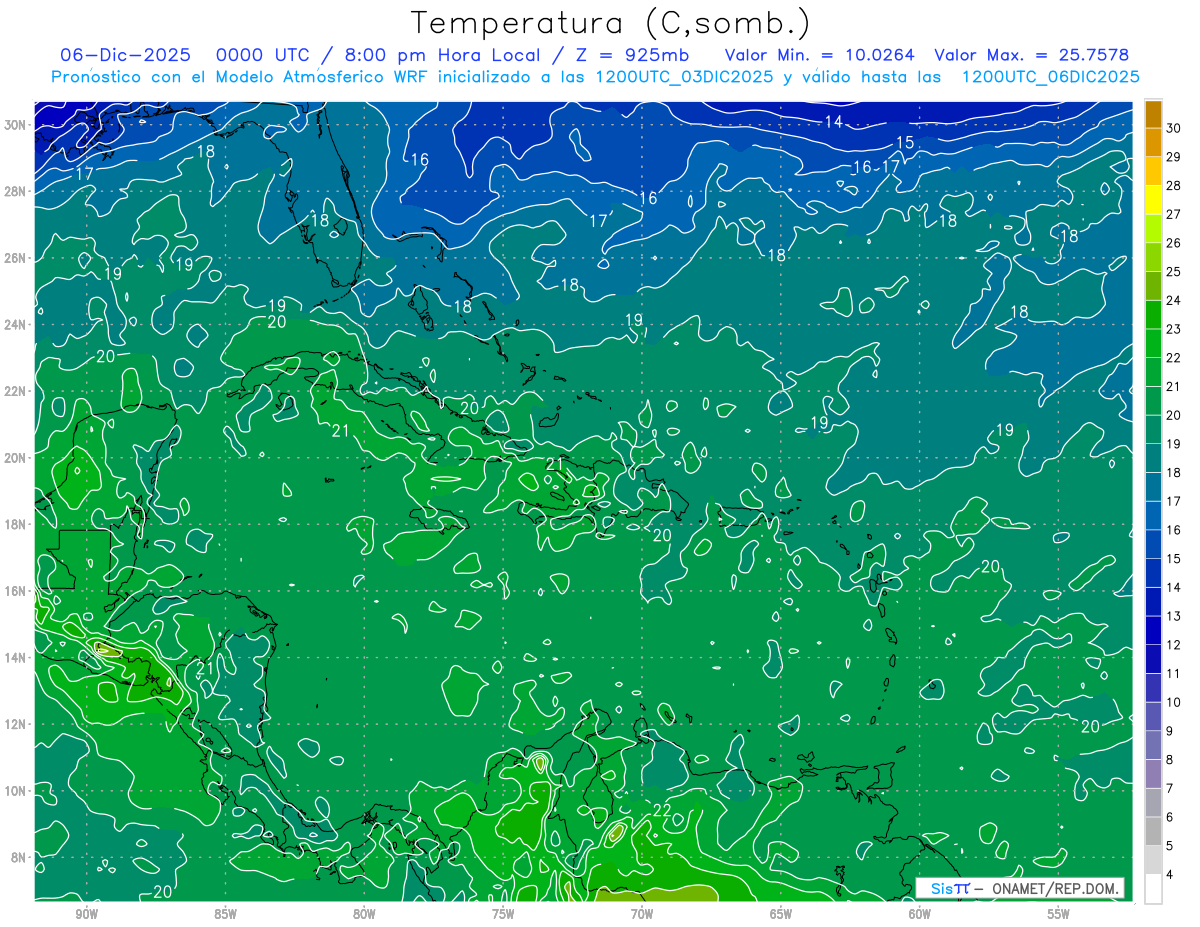This screenshot has width=1200, height=927.
Task: Pick the yellow swatch between 27 and 28
Action: [1153, 200]
